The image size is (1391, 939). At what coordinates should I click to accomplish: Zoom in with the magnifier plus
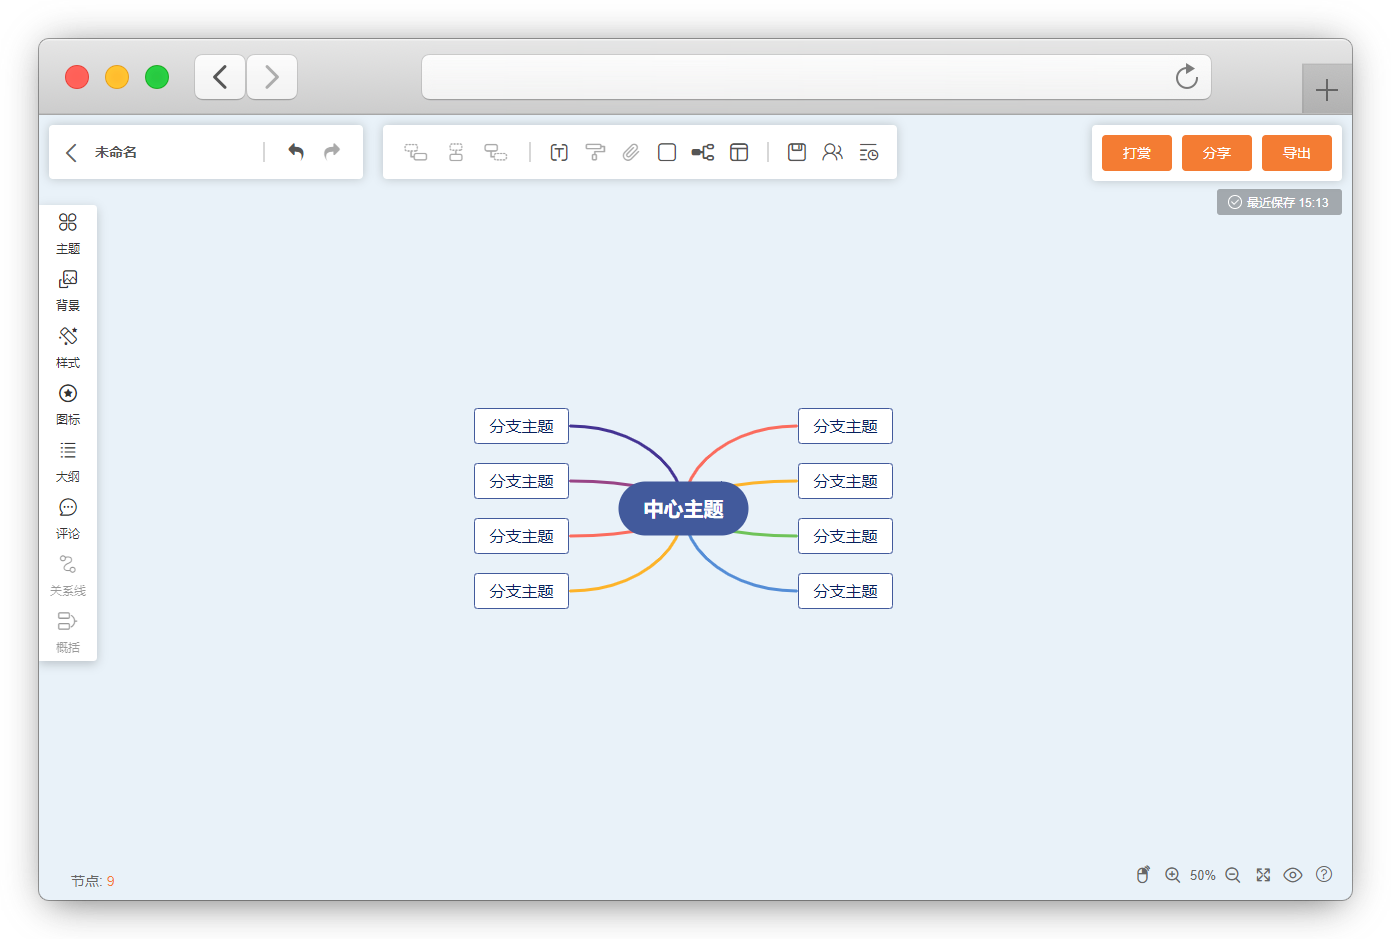pos(1173,875)
